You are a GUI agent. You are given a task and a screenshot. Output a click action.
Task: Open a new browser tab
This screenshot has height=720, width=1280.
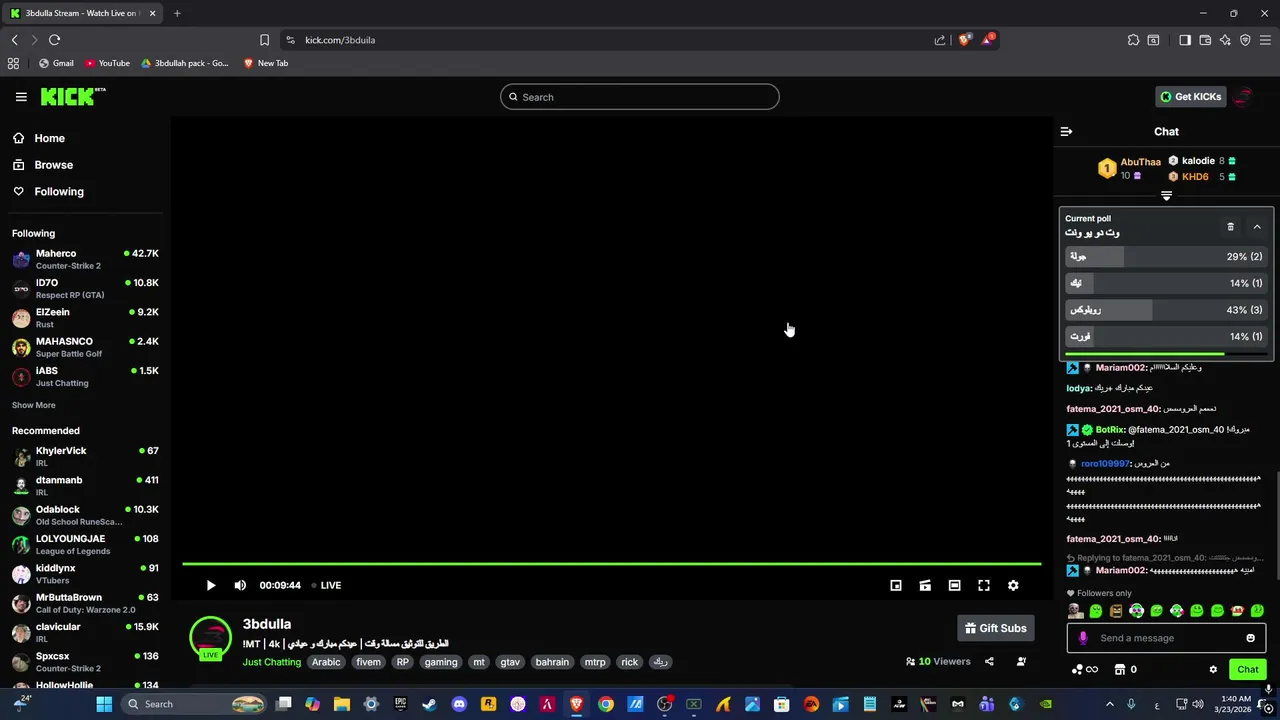click(177, 13)
